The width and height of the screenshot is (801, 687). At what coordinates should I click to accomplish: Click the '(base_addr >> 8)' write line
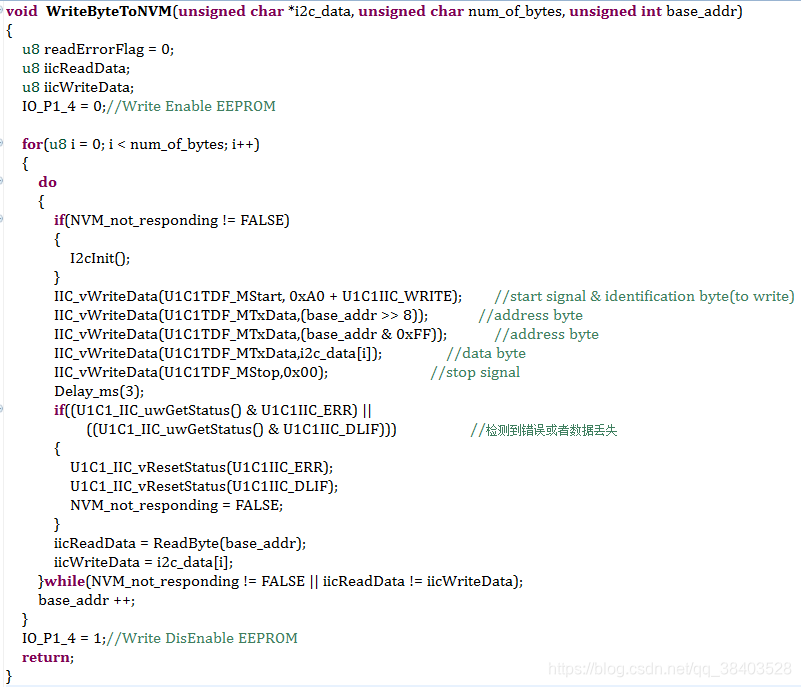click(x=241, y=315)
